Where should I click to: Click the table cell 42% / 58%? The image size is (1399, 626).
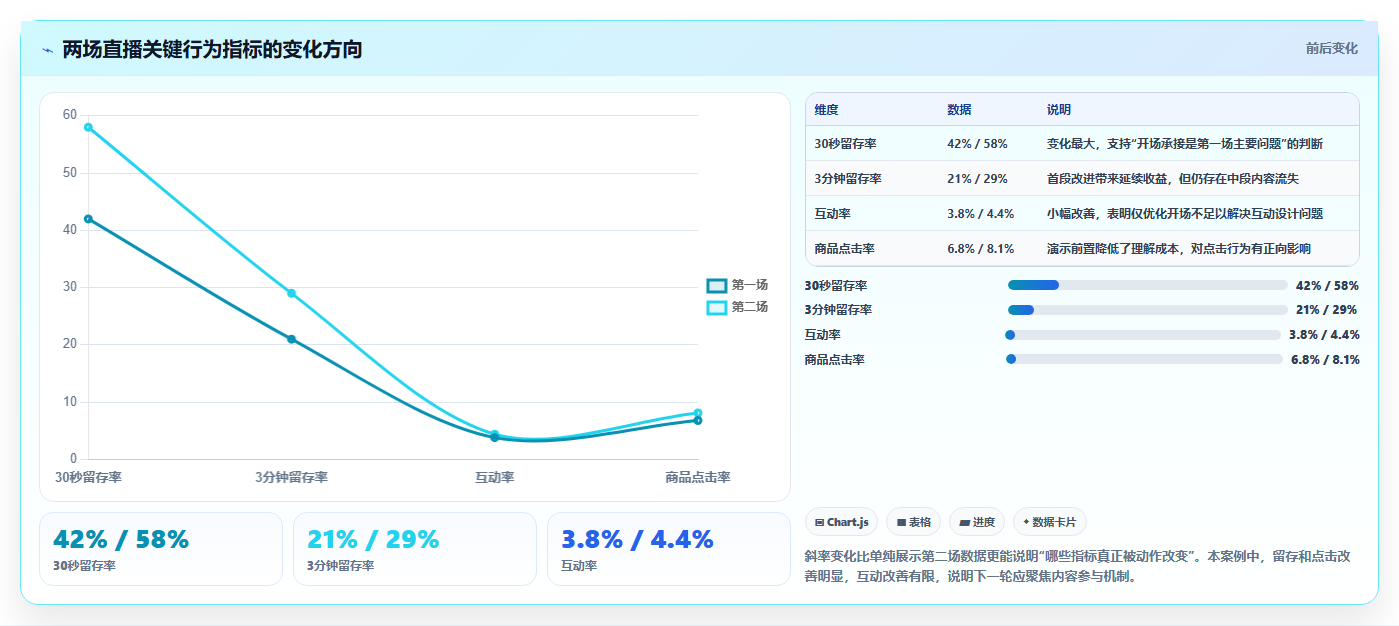pos(977,144)
